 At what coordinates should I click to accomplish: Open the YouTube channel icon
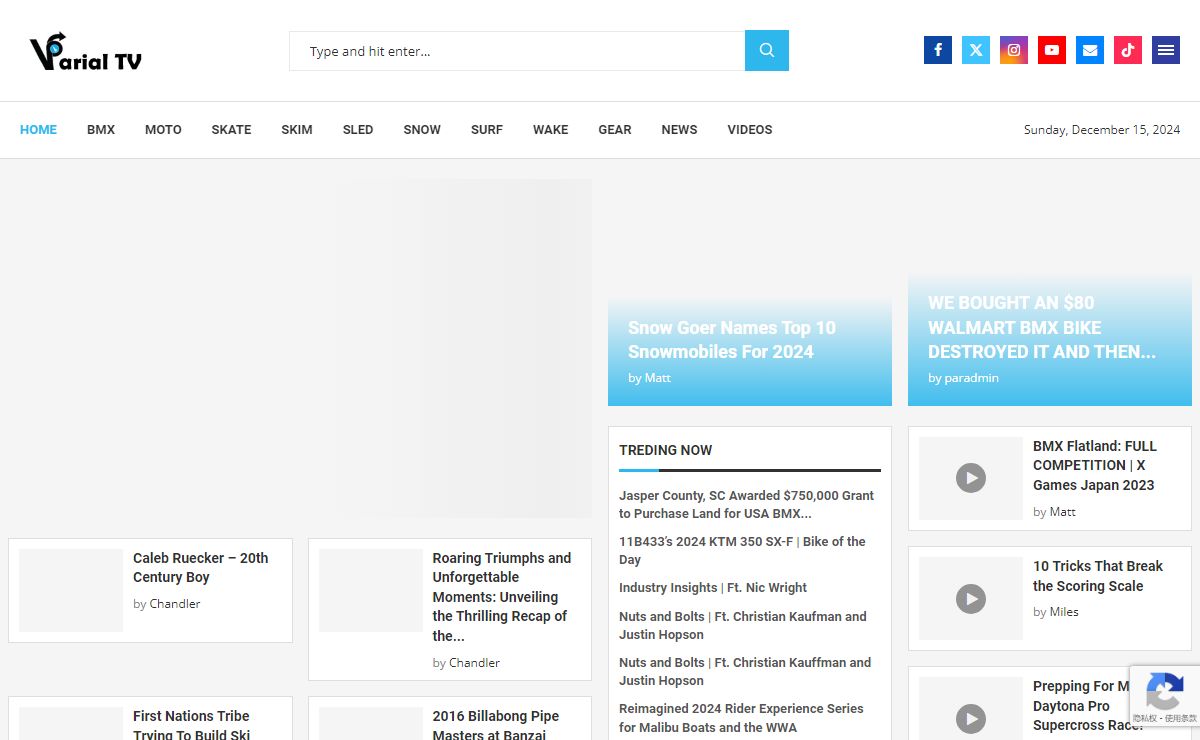tap(1051, 50)
